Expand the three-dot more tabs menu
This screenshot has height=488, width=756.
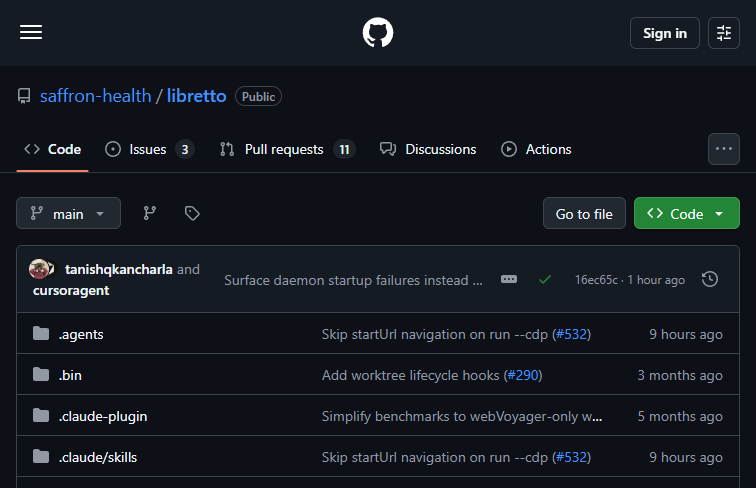724,149
